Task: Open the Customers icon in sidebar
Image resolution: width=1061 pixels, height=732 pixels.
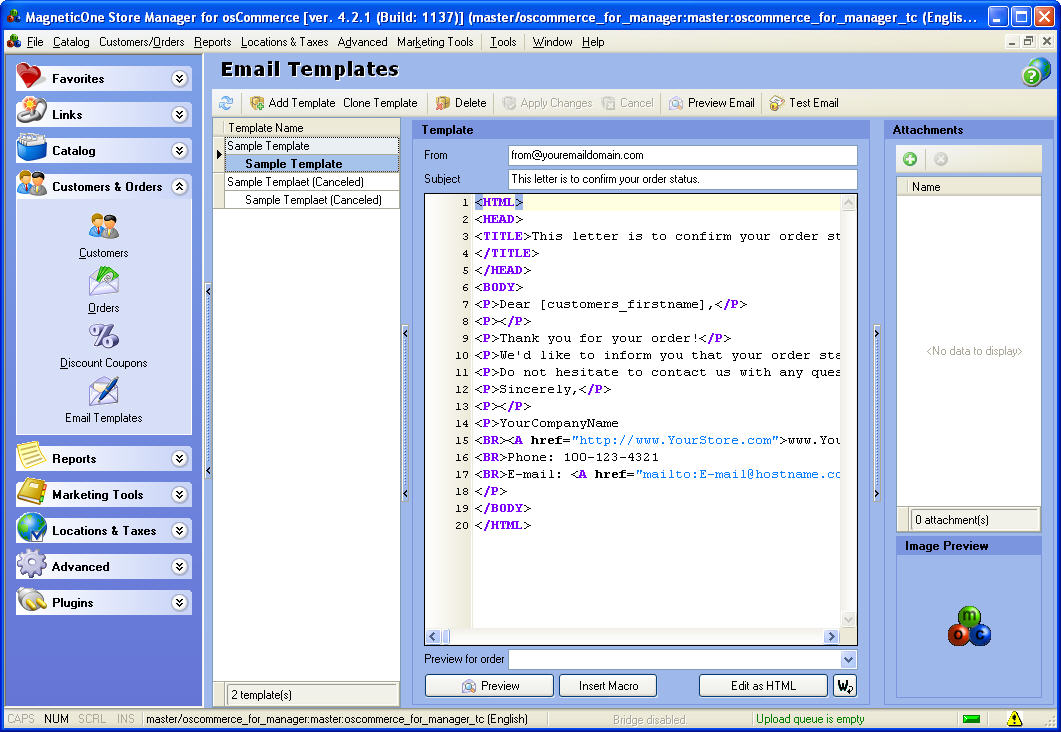Action: tap(104, 235)
